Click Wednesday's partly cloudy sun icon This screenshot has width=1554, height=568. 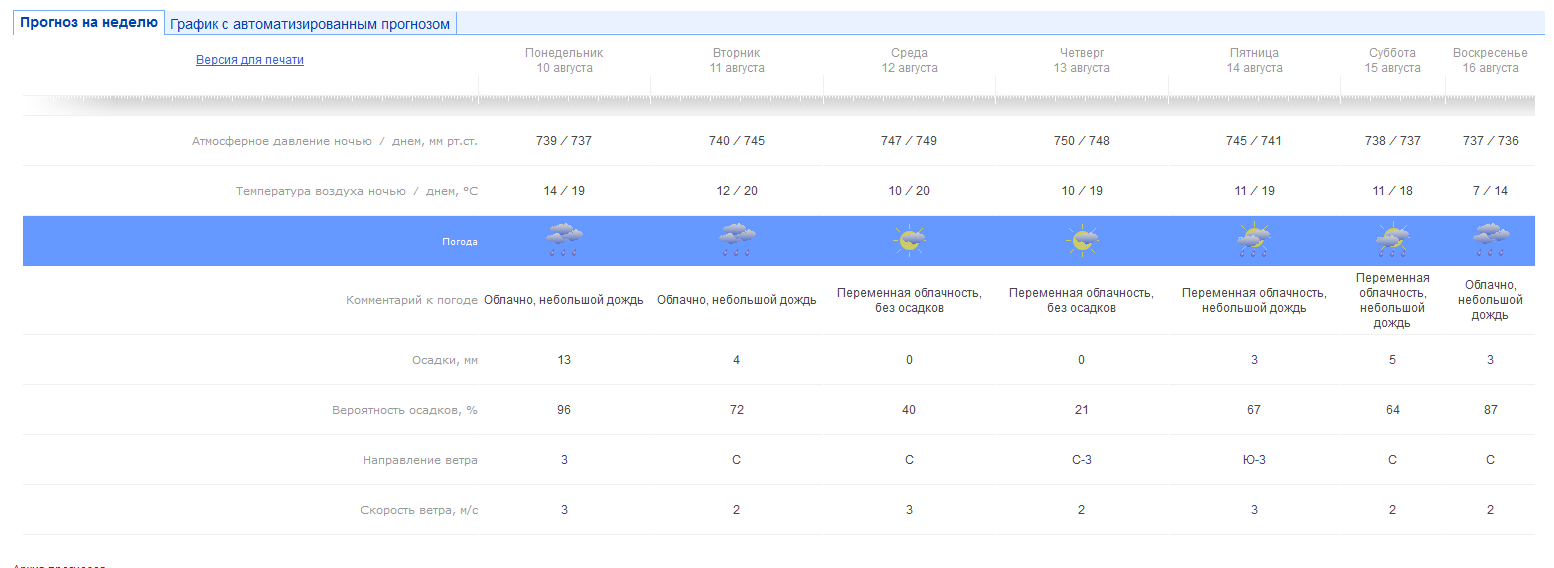click(909, 241)
